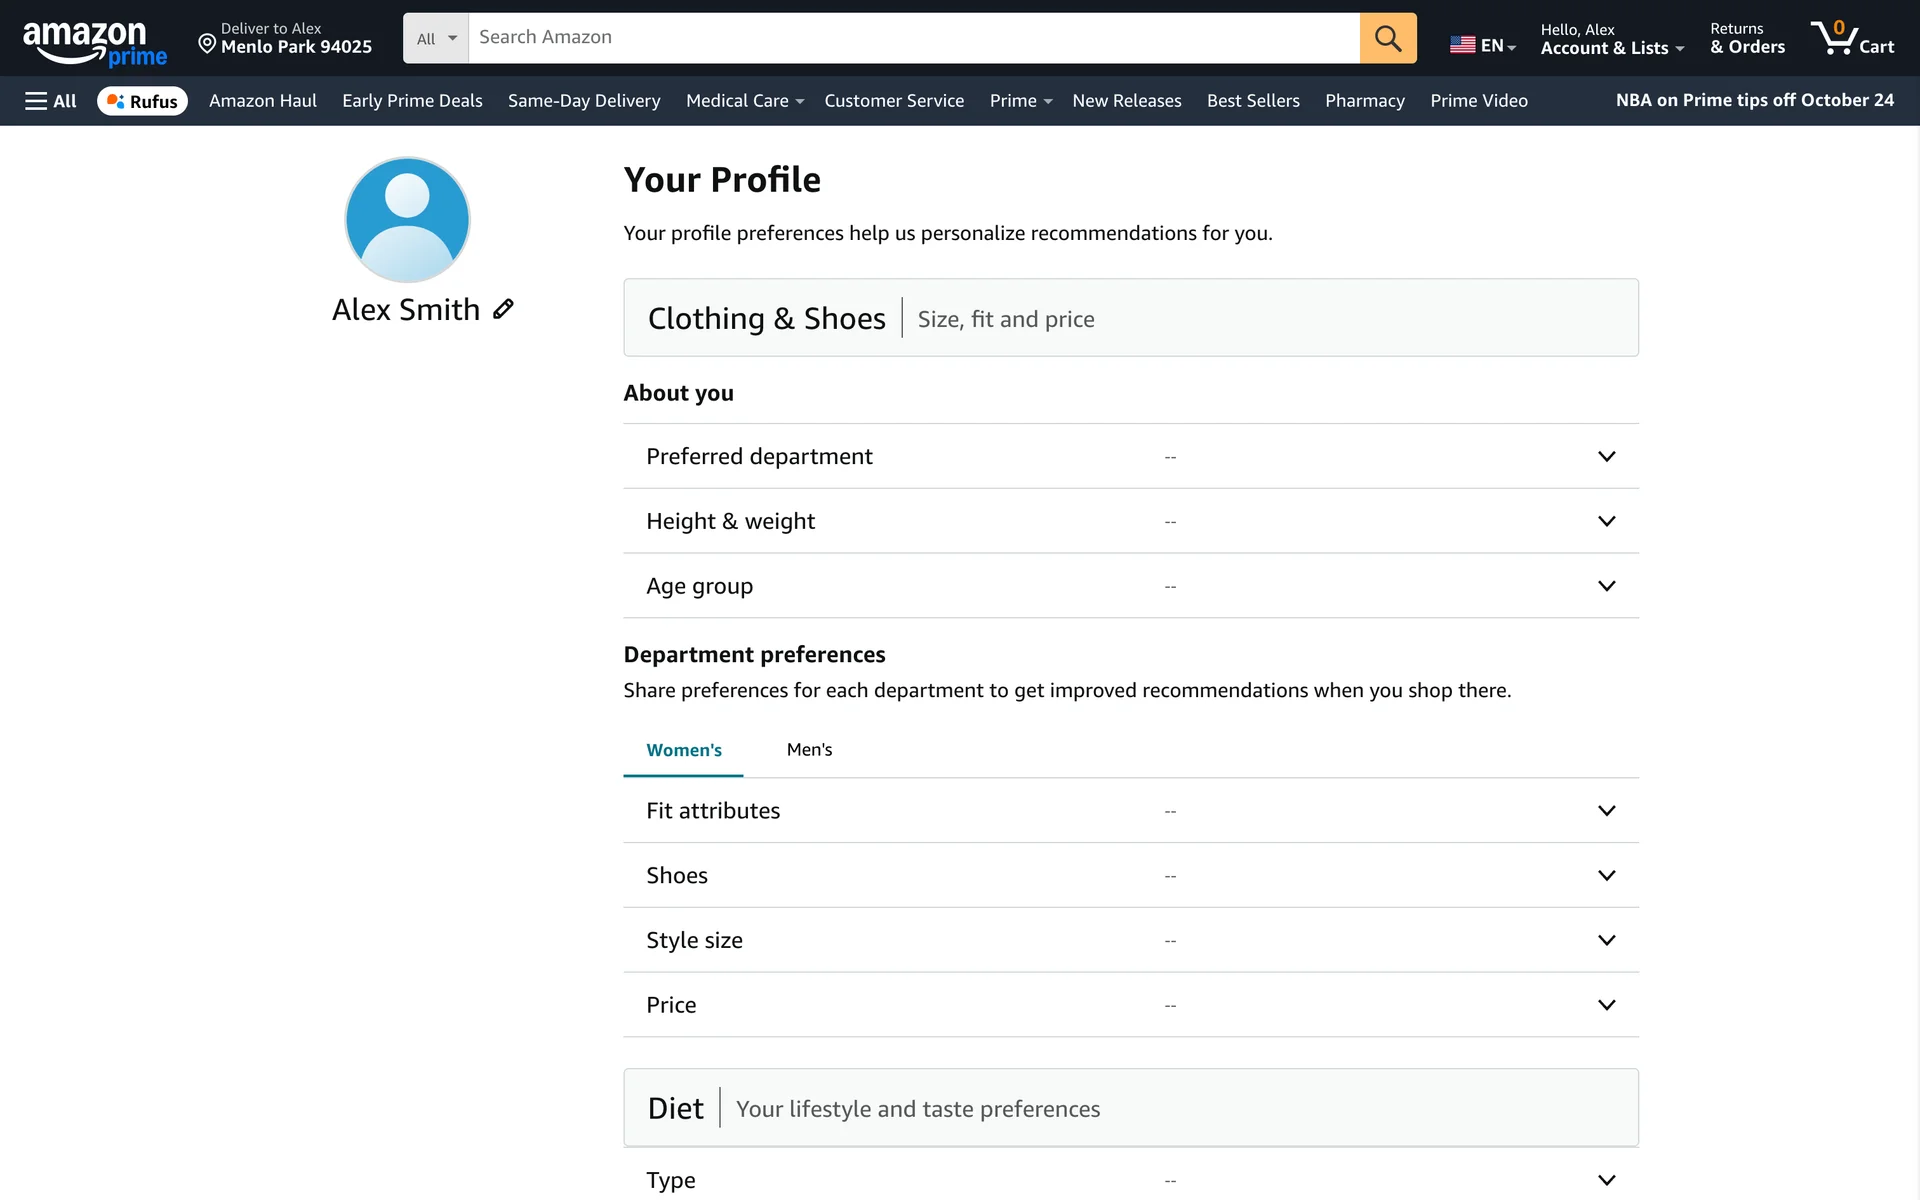Open the All hamburger menu
Viewport: 1920px width, 1200px height.
coord(50,101)
